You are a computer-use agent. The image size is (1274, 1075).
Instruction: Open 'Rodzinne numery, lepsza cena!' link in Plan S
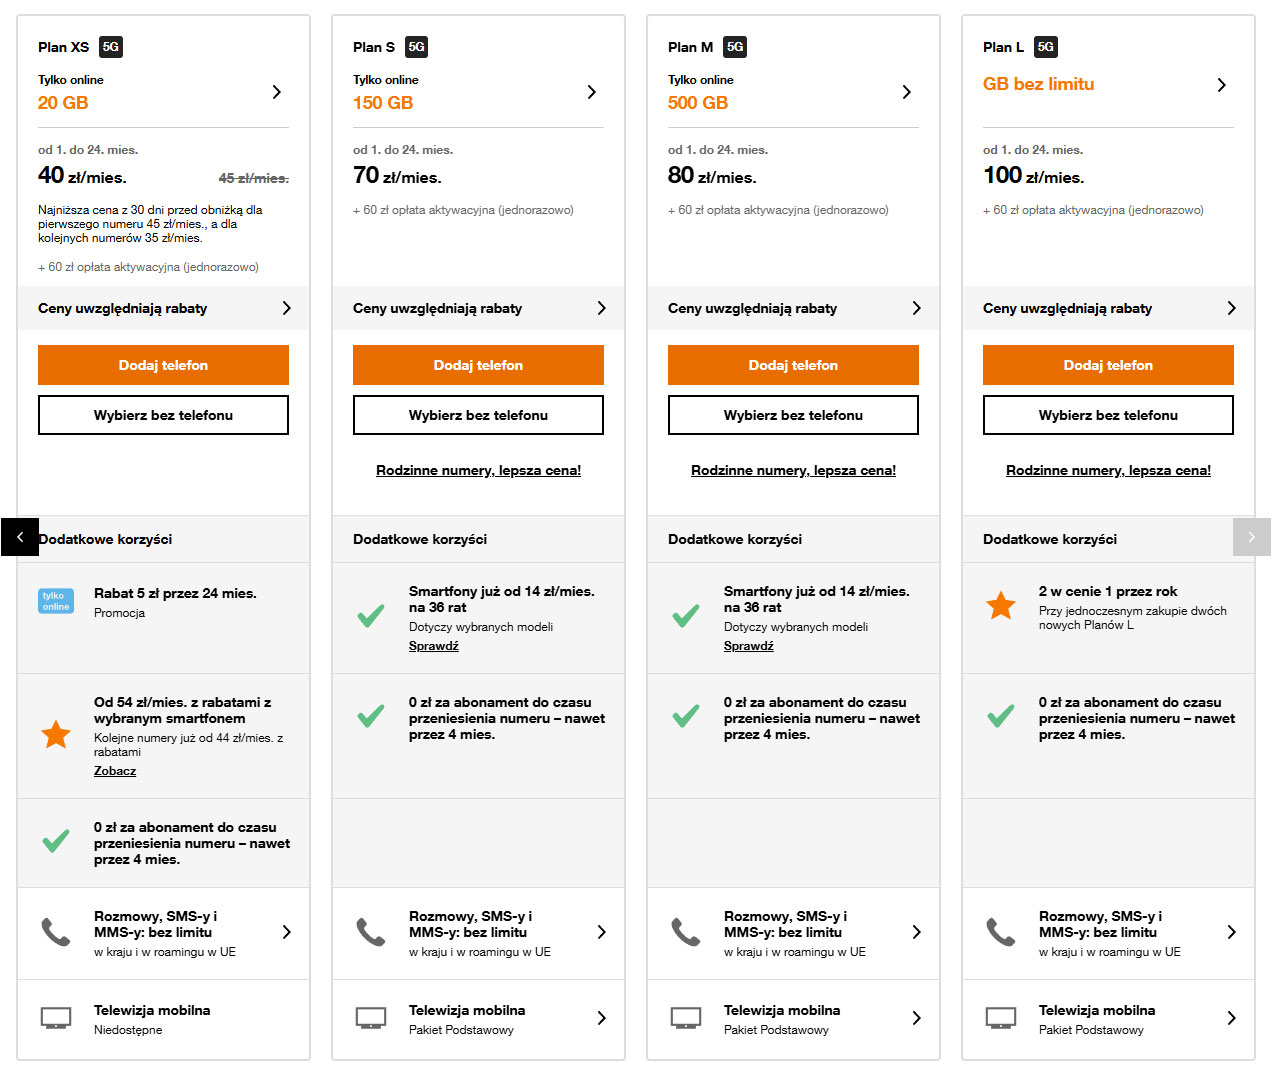point(478,470)
